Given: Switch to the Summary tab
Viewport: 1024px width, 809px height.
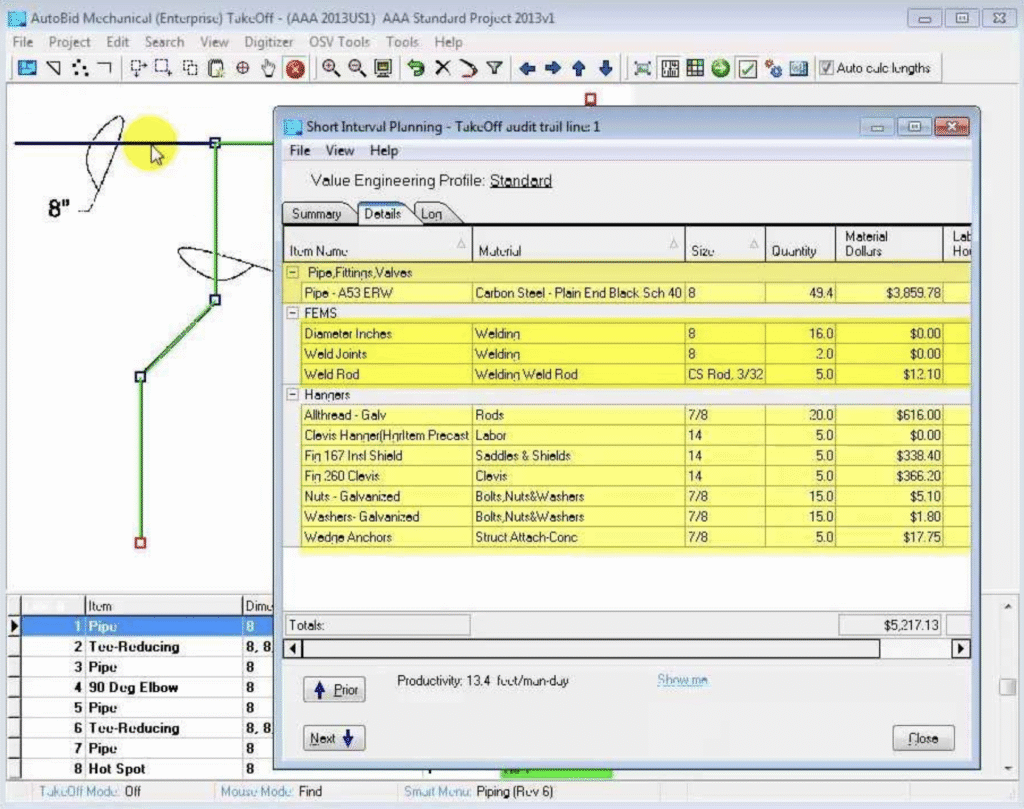Looking at the screenshot, I should click(317, 214).
